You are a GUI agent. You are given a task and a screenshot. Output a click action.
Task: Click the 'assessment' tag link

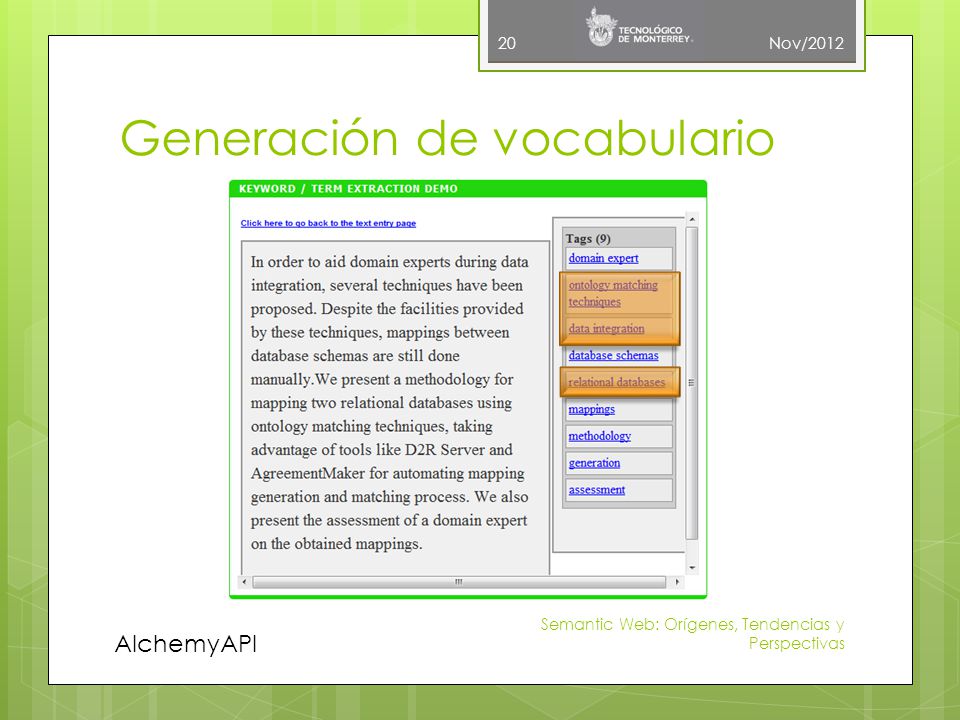[x=596, y=490]
